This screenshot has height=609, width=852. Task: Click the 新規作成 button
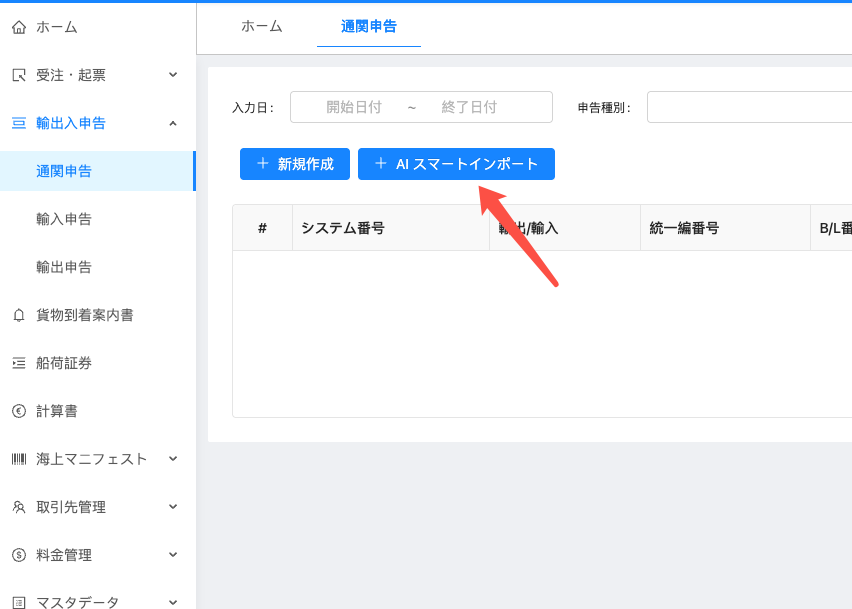click(x=295, y=164)
